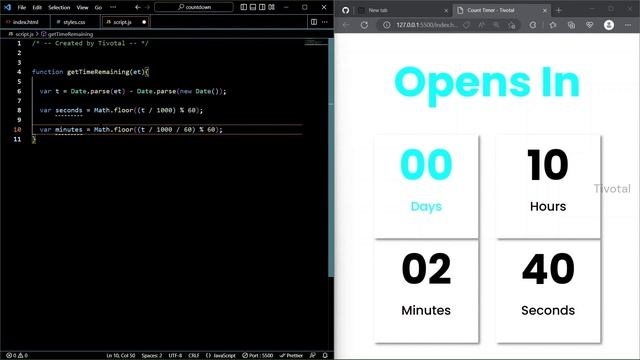Image resolution: width=640 pixels, height=360 pixels.
Task: Open the browser Settings and more menu
Action: (628, 25)
